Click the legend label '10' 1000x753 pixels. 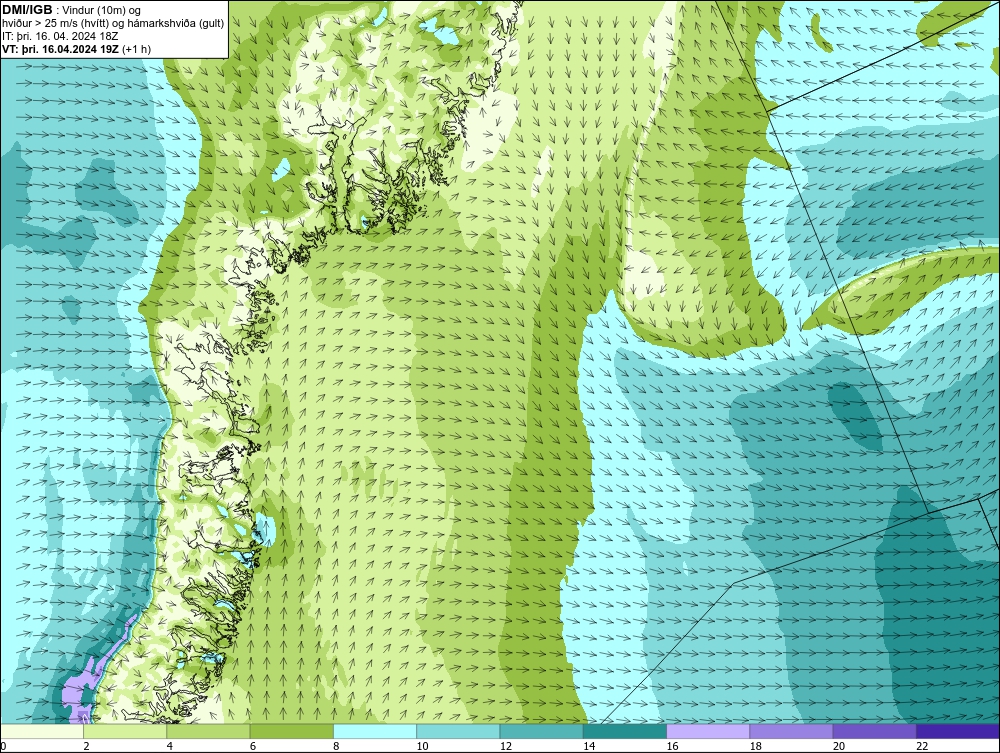(422, 746)
